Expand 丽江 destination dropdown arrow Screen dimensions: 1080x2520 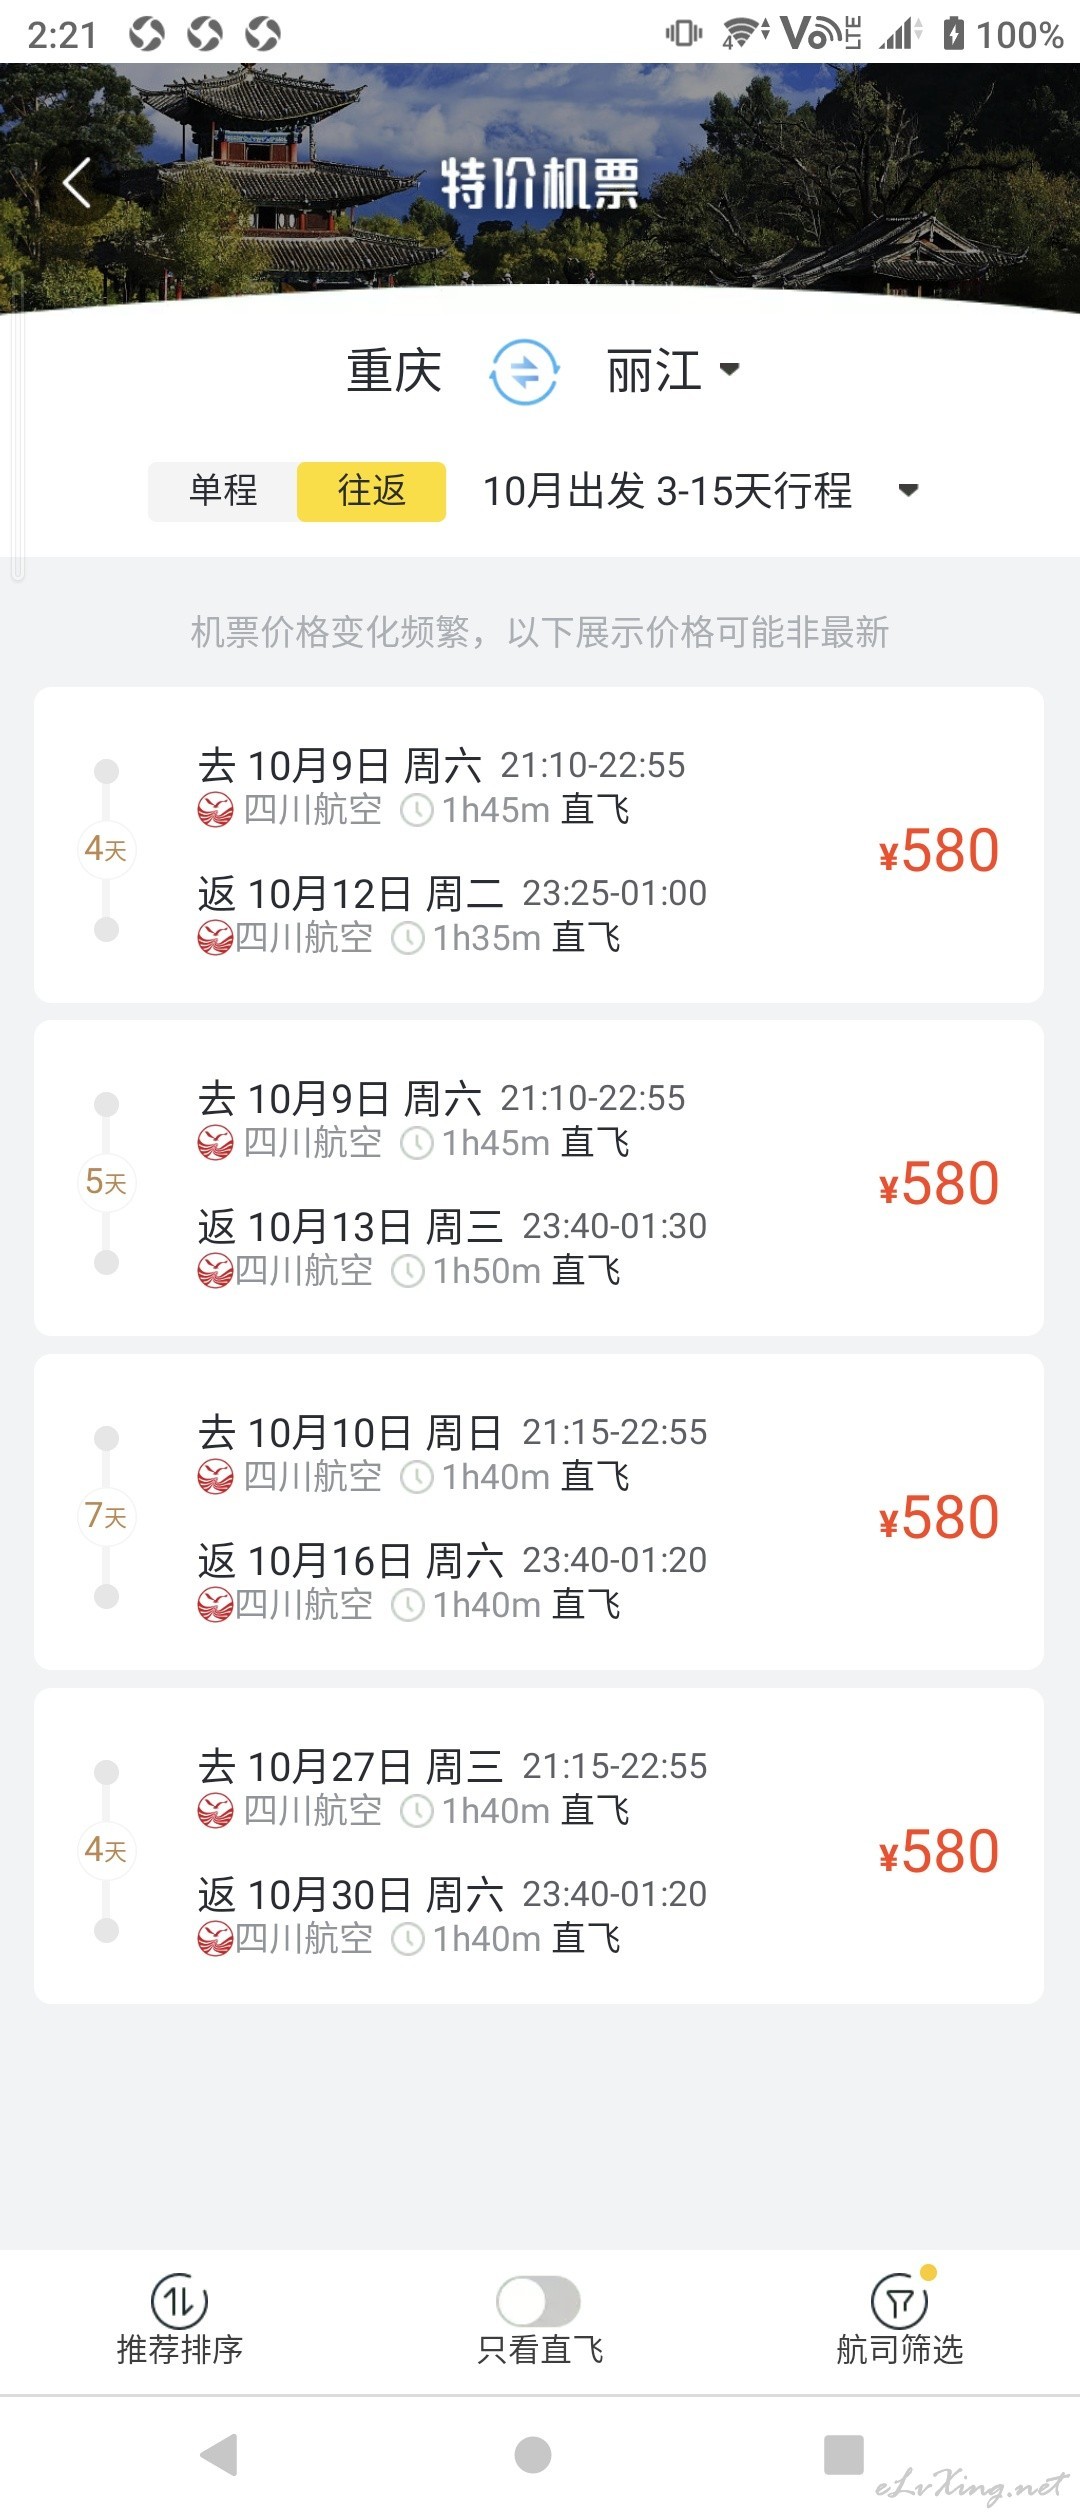(x=730, y=369)
